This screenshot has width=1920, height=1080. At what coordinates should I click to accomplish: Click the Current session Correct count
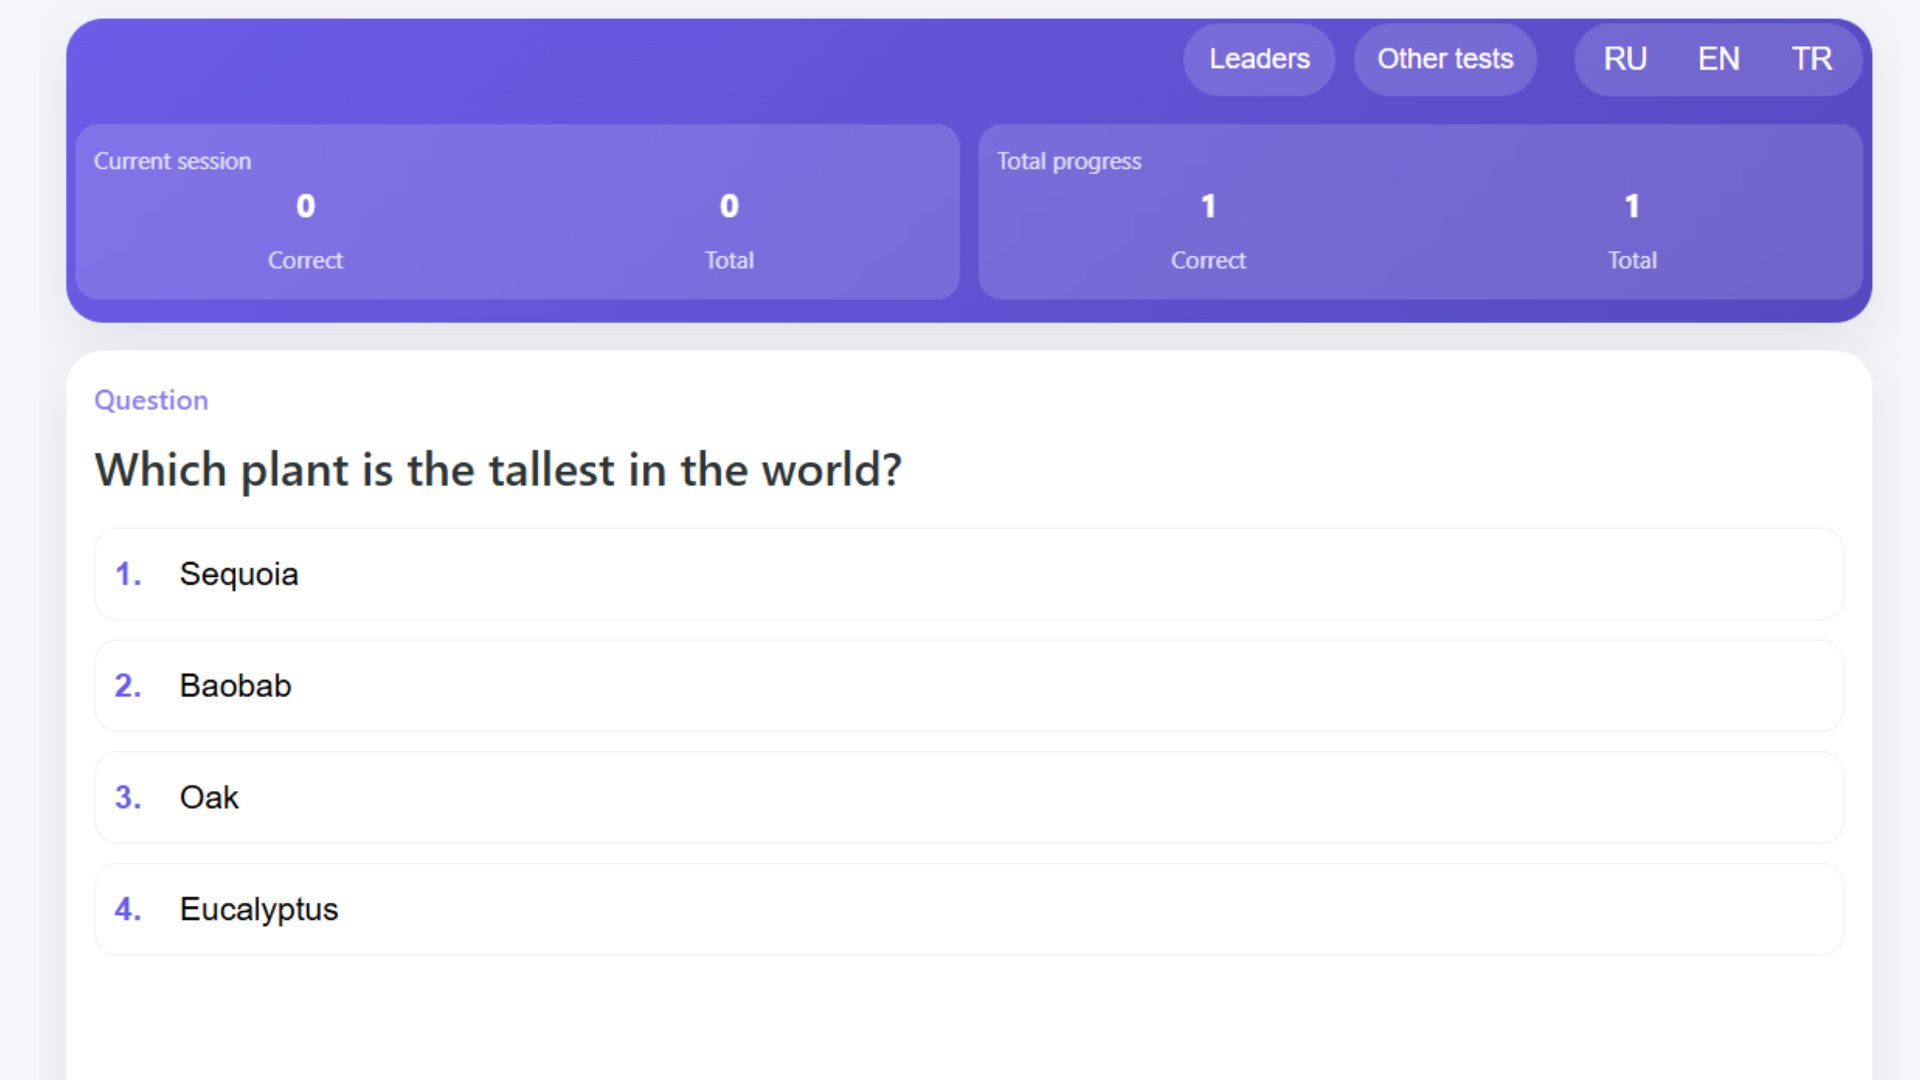[305, 206]
